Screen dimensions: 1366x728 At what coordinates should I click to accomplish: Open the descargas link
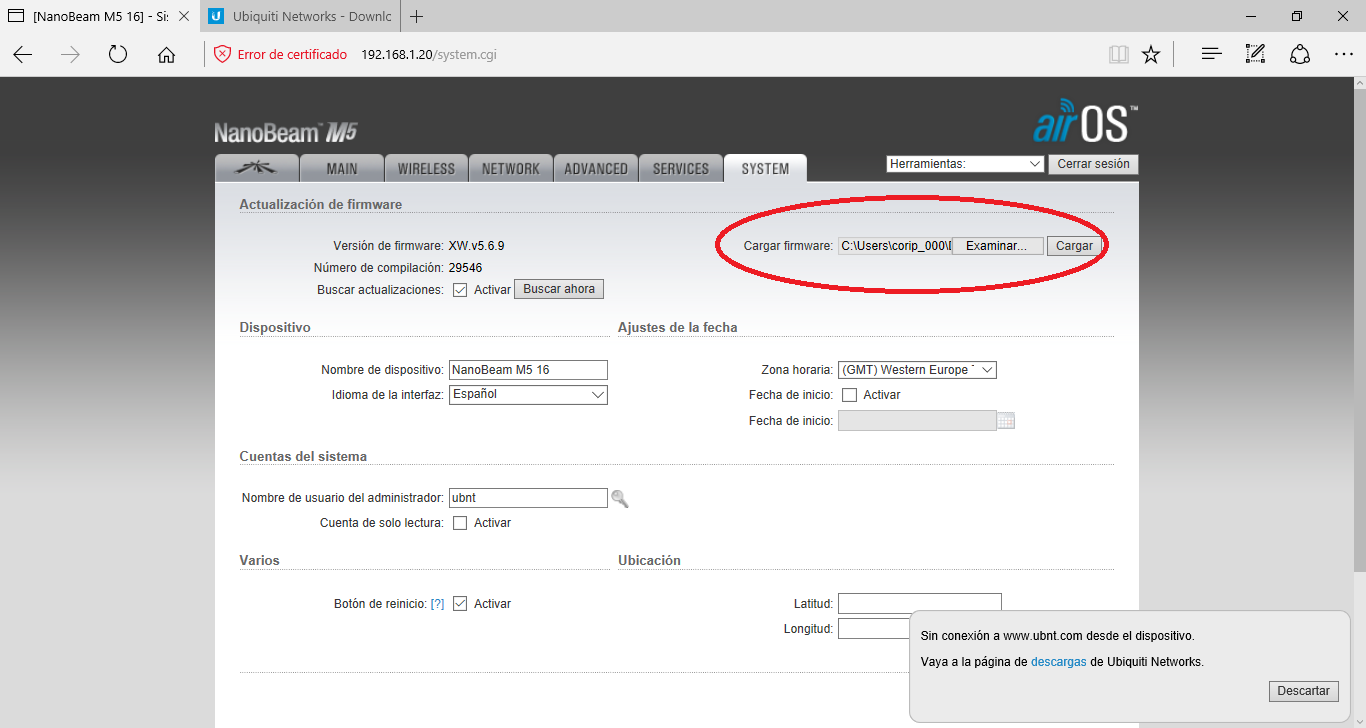pyautogui.click(x=1059, y=662)
